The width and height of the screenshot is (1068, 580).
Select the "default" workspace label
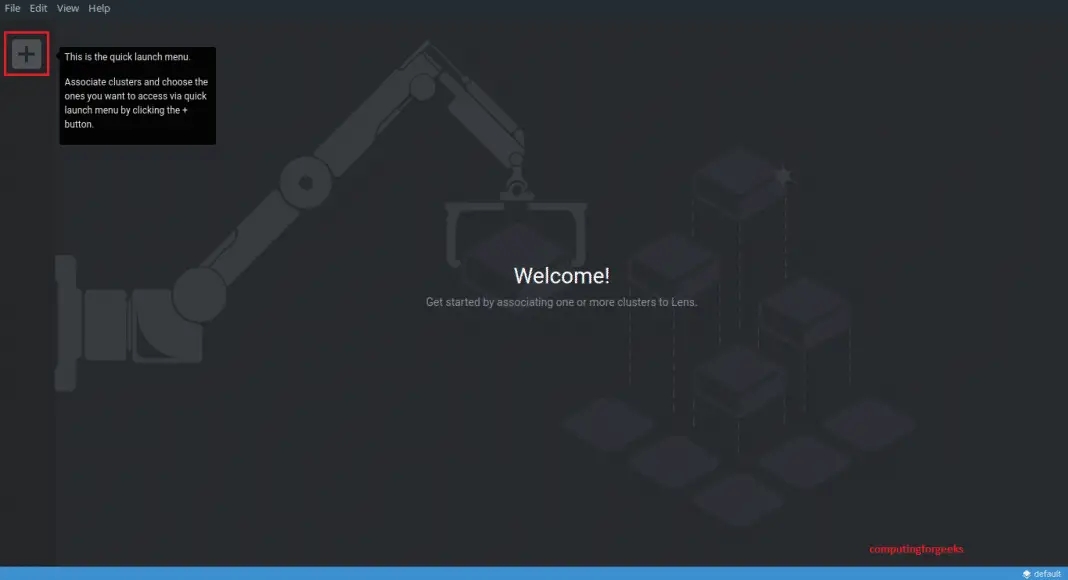(x=1047, y=574)
